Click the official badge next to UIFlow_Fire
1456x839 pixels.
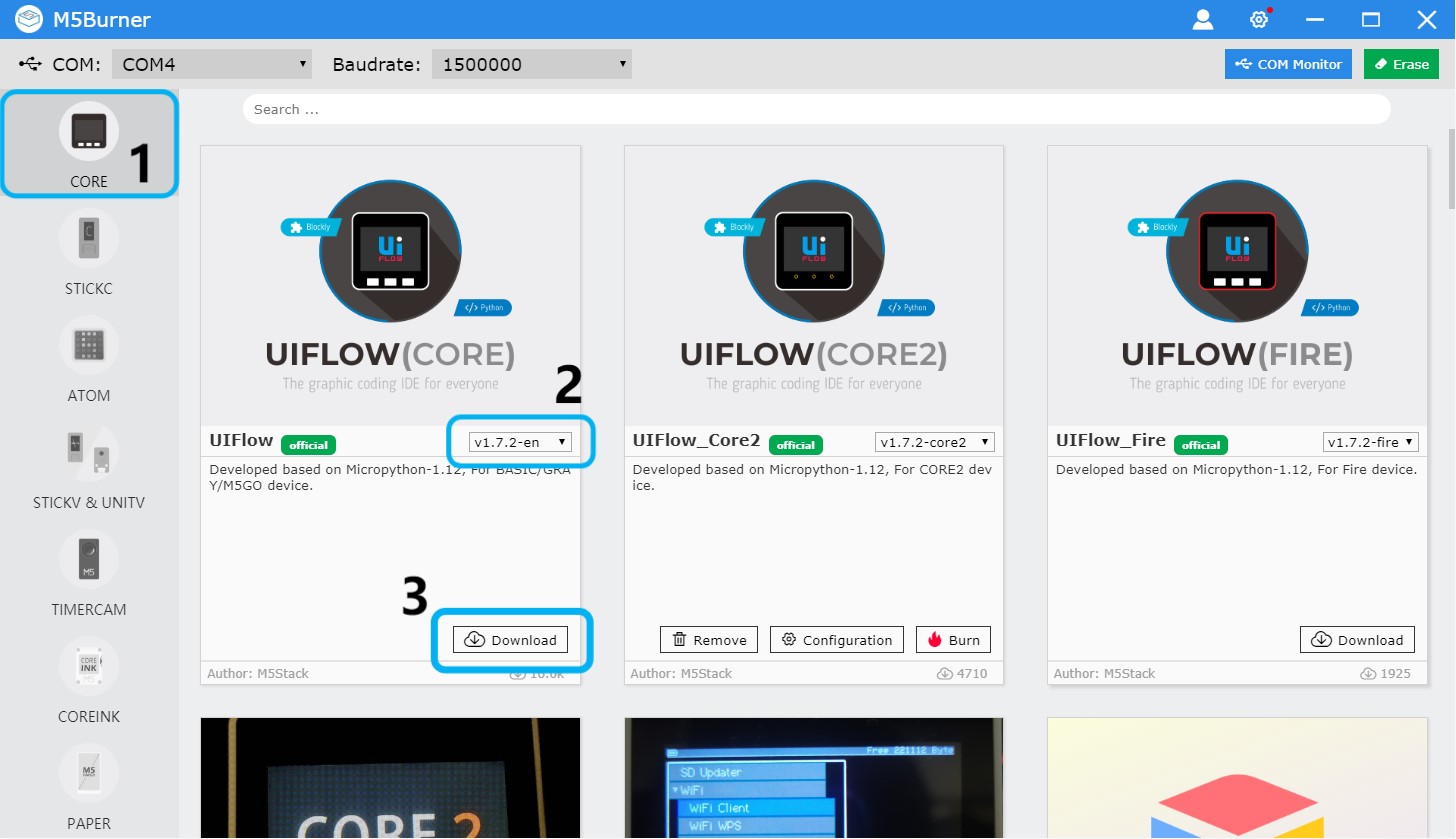pyautogui.click(x=1202, y=445)
